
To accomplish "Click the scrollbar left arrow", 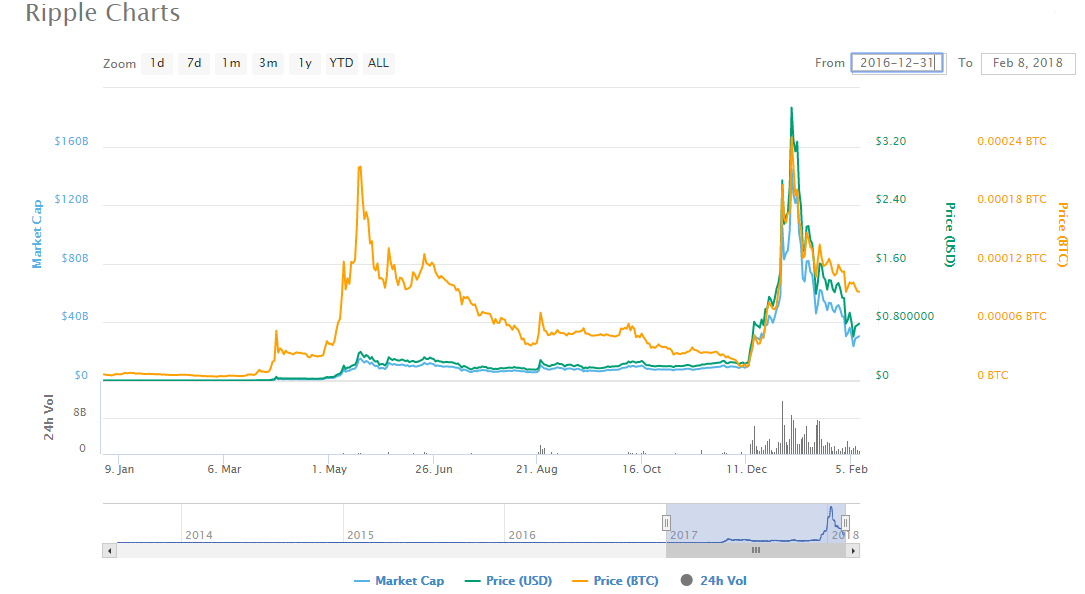I will (x=109, y=550).
